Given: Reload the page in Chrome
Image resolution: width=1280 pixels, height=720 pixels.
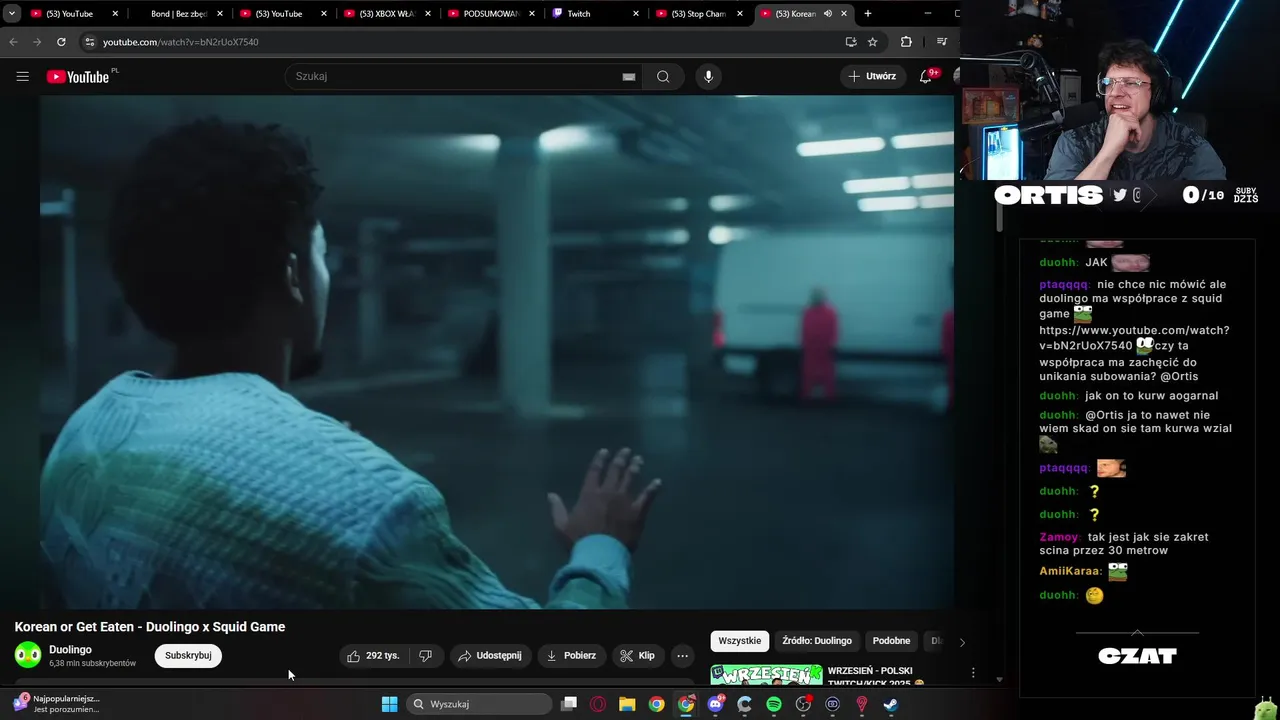Looking at the screenshot, I should coord(61,42).
